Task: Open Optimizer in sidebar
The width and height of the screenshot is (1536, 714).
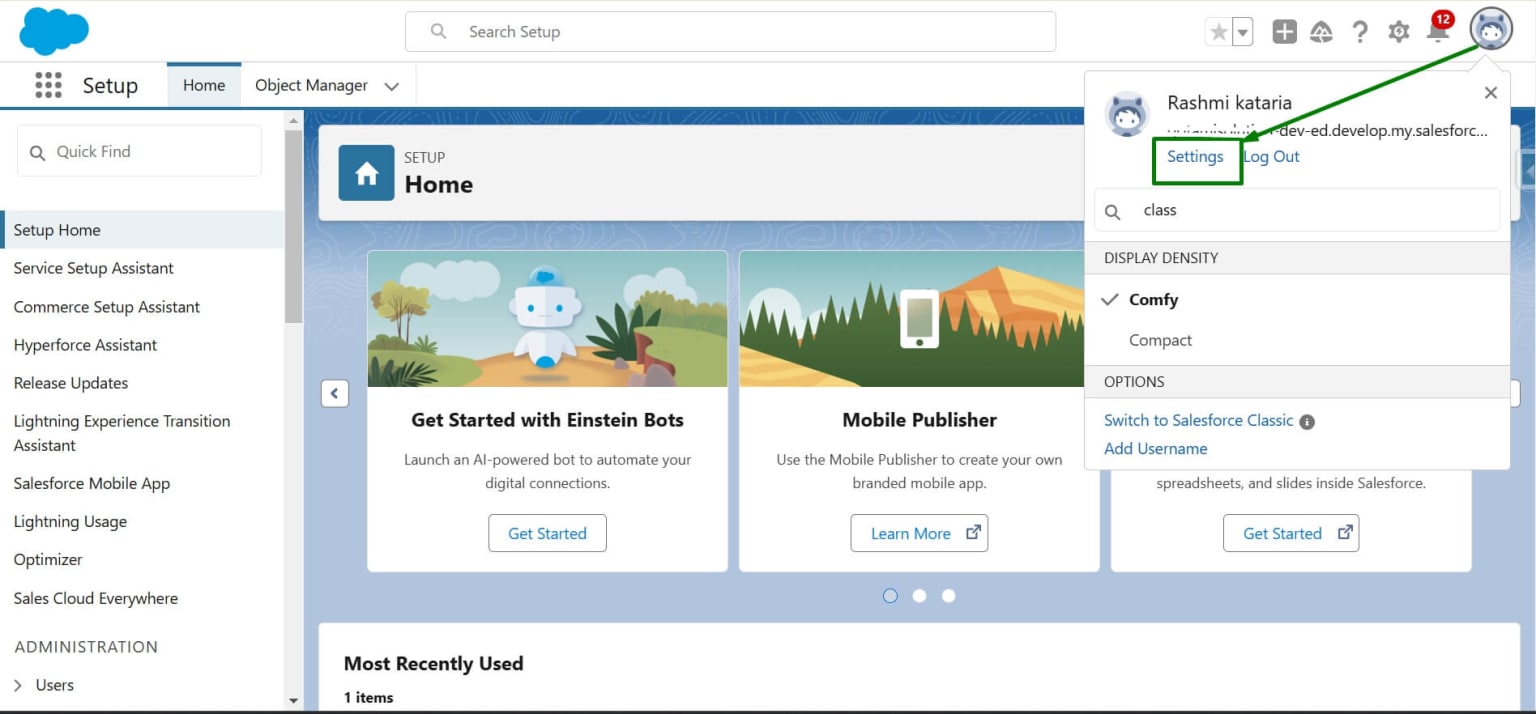Action: pos(47,560)
